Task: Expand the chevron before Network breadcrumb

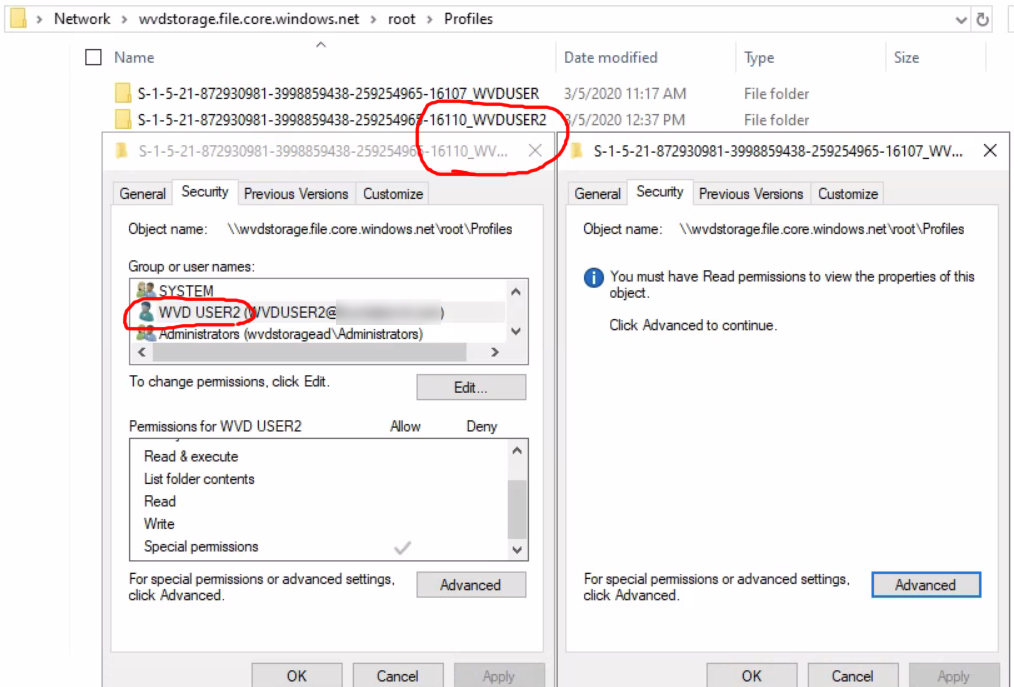Action: pyautogui.click(x=39, y=19)
